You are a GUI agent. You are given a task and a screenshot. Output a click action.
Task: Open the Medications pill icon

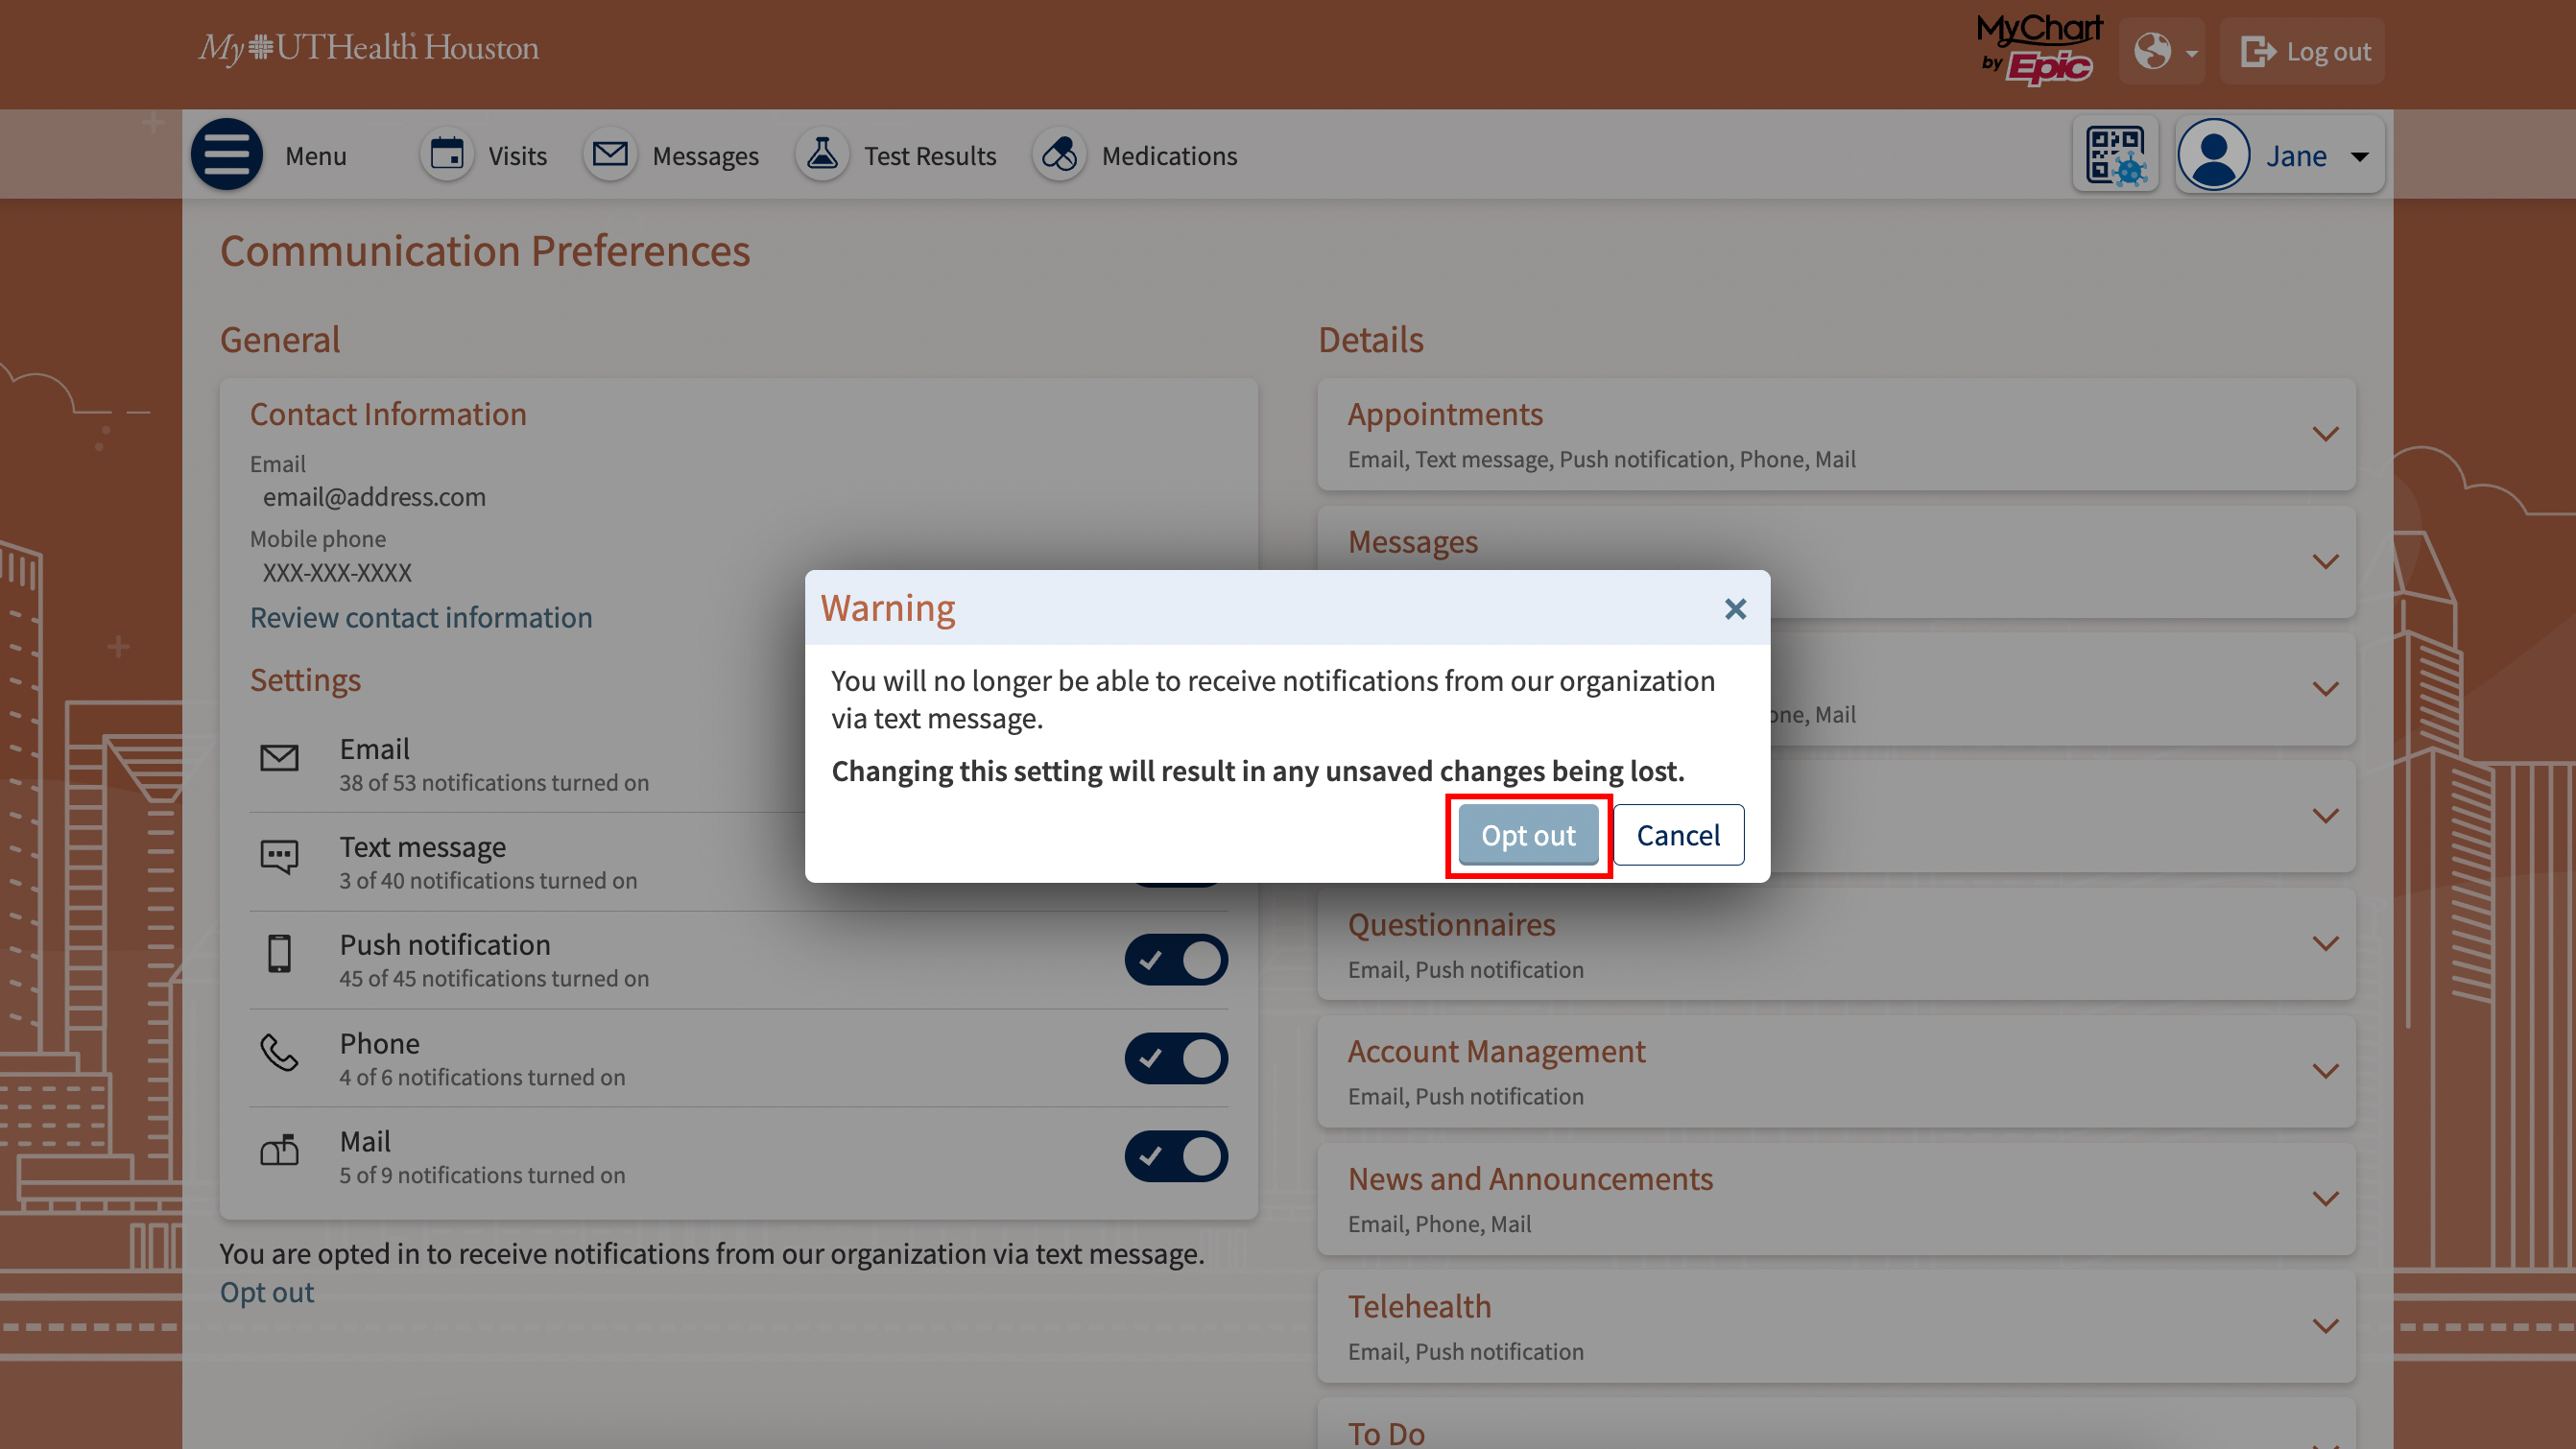coord(1059,155)
